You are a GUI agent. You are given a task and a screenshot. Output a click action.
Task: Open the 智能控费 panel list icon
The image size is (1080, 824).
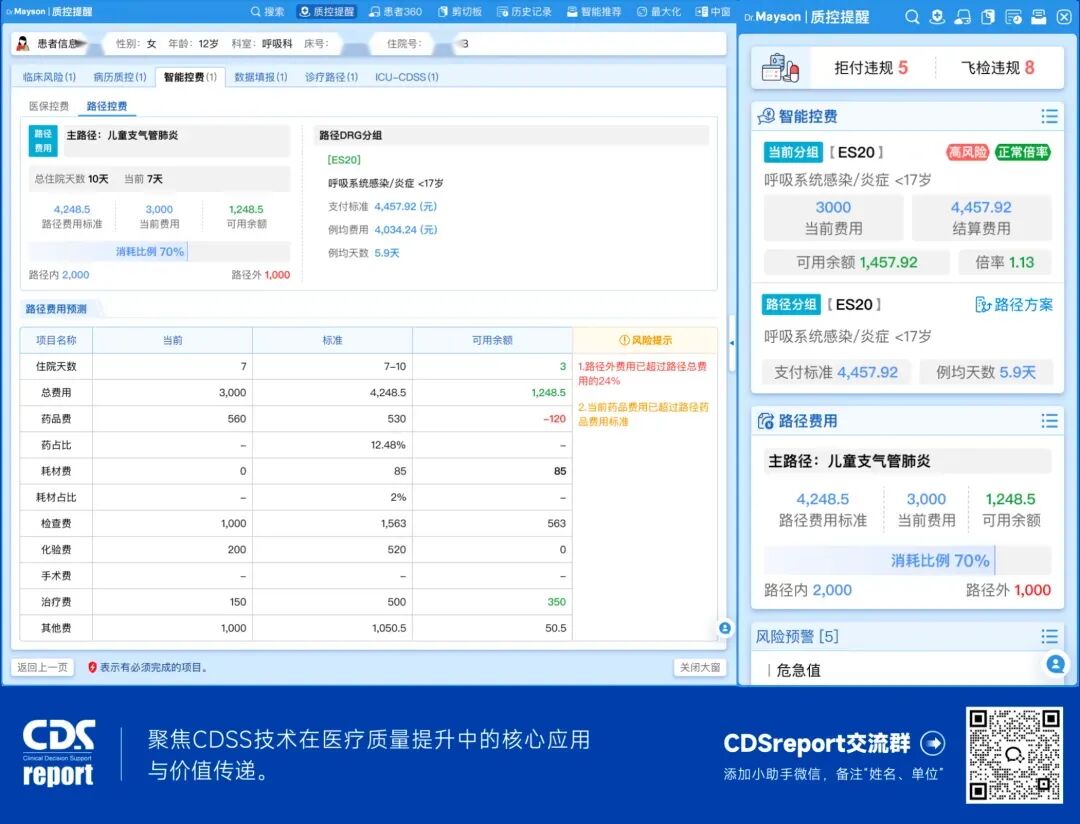coord(1050,116)
